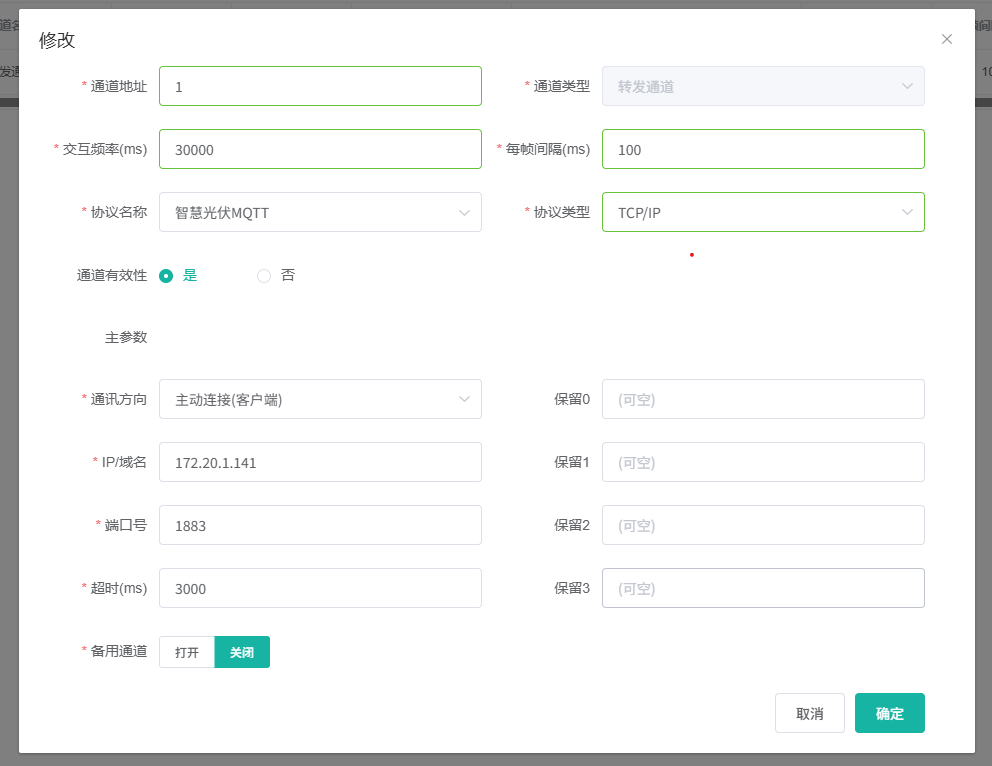Click the 交互频率(ms) input field

320,149
